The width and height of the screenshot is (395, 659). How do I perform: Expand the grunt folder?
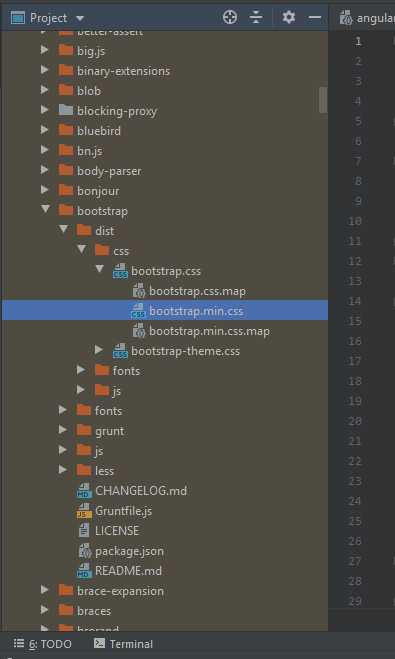(x=63, y=430)
